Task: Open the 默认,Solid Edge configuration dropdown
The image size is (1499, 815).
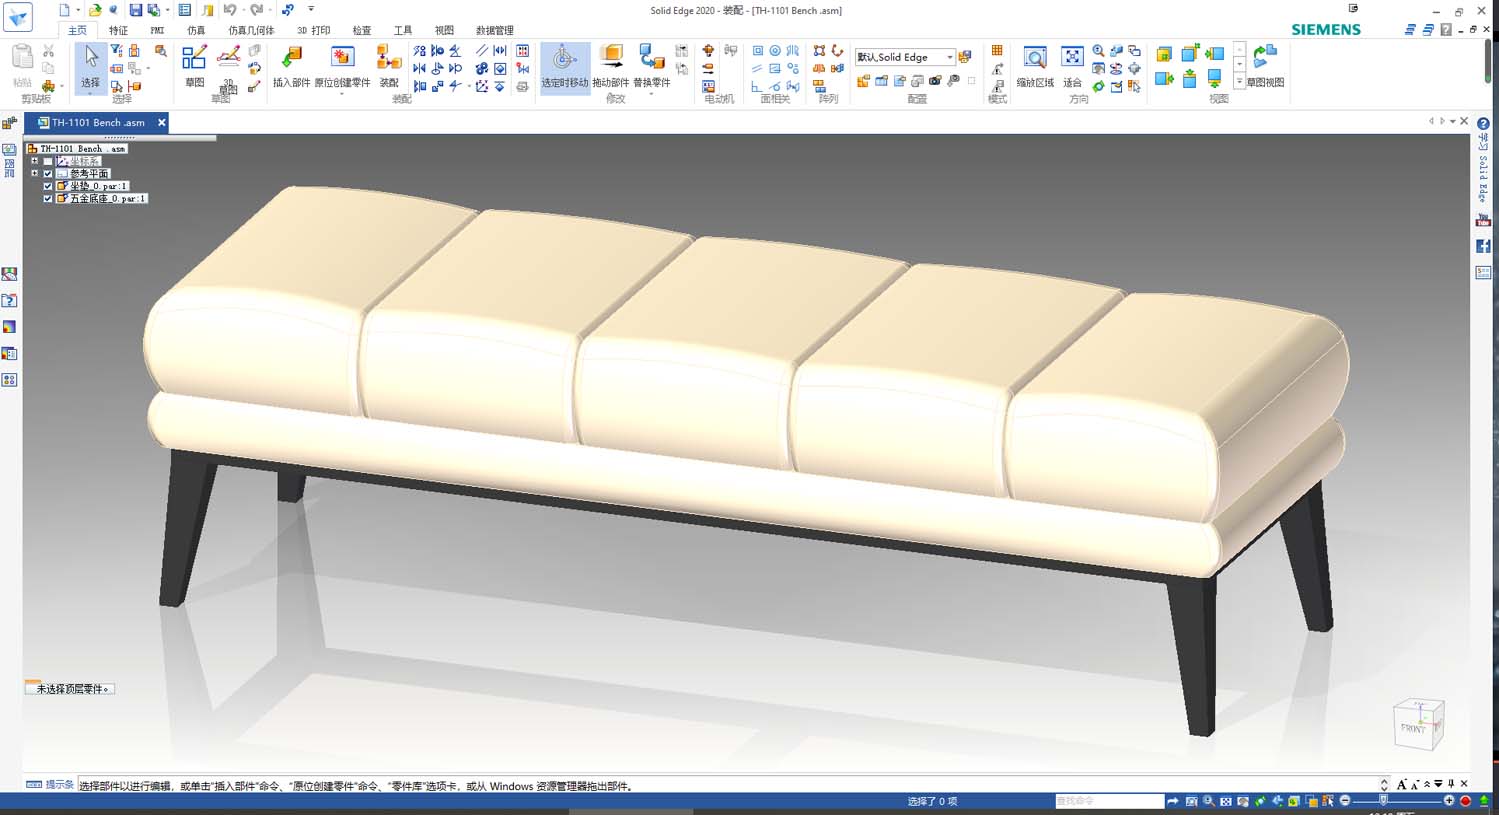Action: coord(949,57)
